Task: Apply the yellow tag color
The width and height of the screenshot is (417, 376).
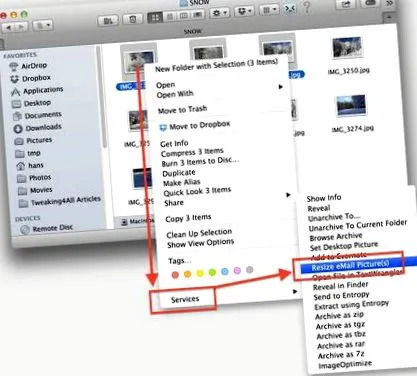Action: pos(200,273)
